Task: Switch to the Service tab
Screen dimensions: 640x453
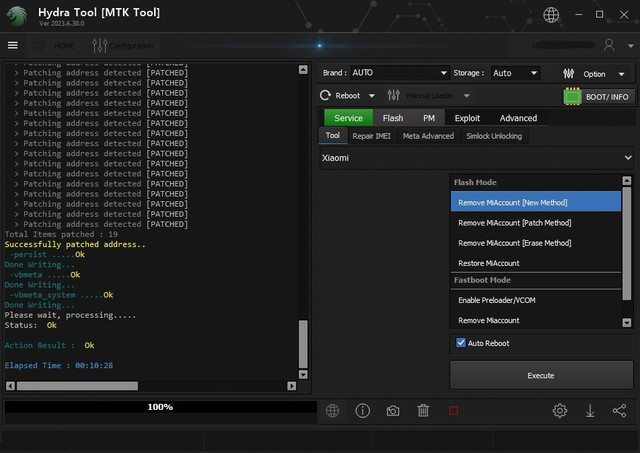Action: click(x=348, y=118)
